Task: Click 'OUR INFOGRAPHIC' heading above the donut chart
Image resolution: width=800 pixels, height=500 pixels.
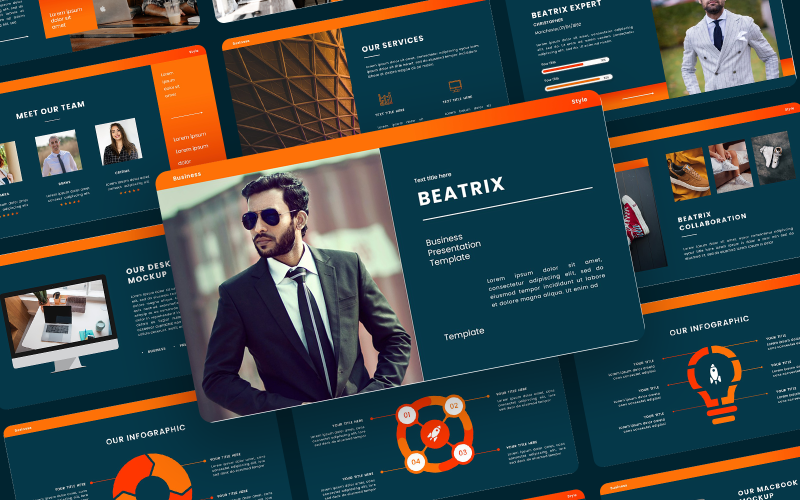Action: (x=145, y=434)
